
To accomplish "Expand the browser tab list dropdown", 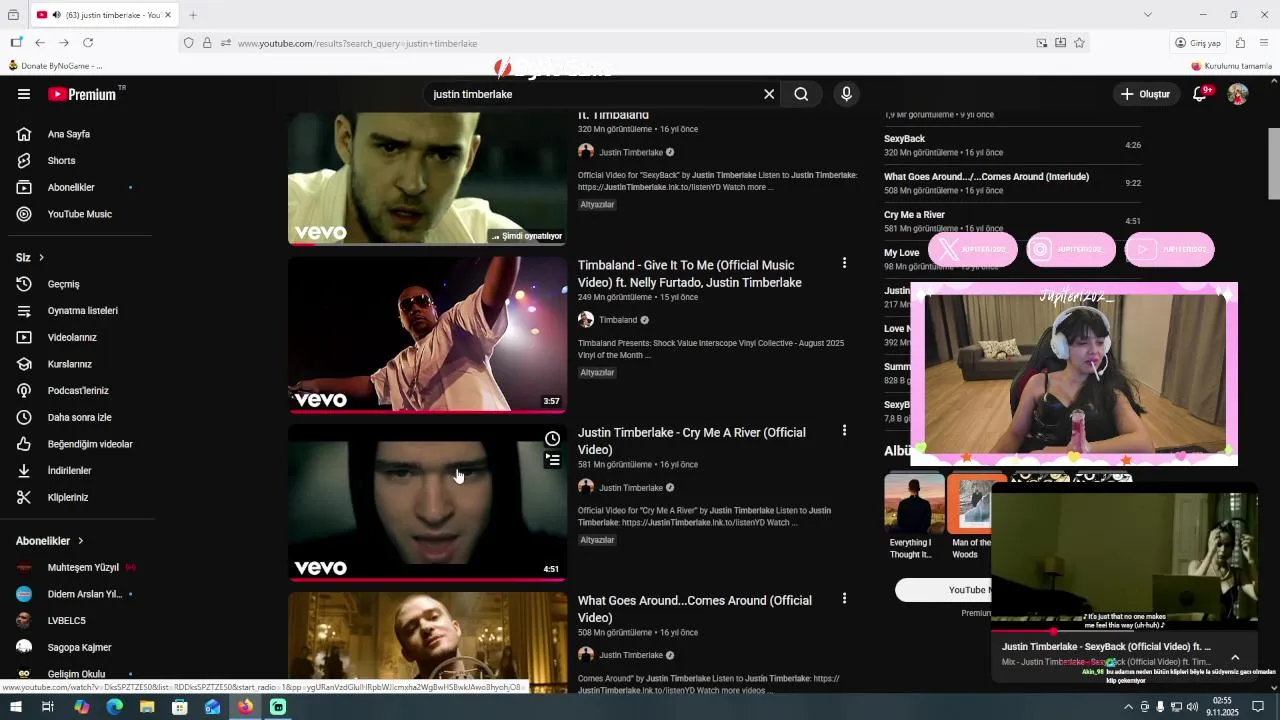I will pyautogui.click(x=1147, y=14).
